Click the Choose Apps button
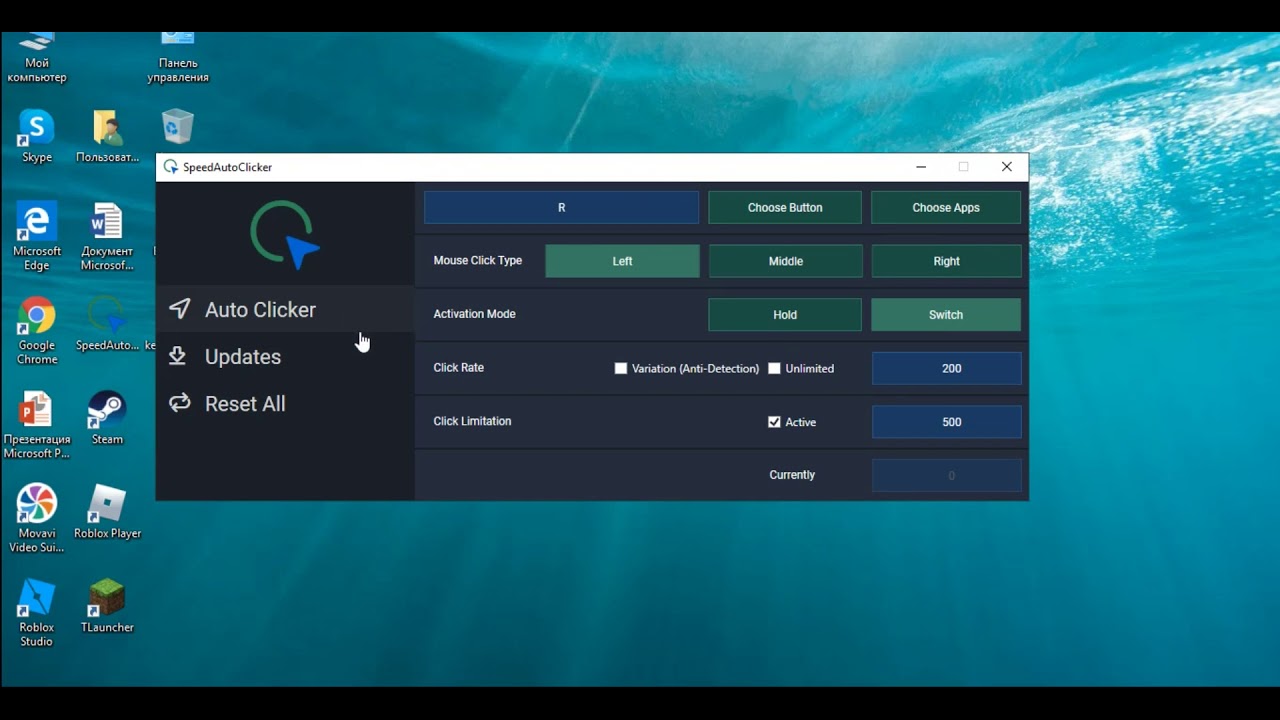This screenshot has height=720, width=1280. (x=945, y=208)
